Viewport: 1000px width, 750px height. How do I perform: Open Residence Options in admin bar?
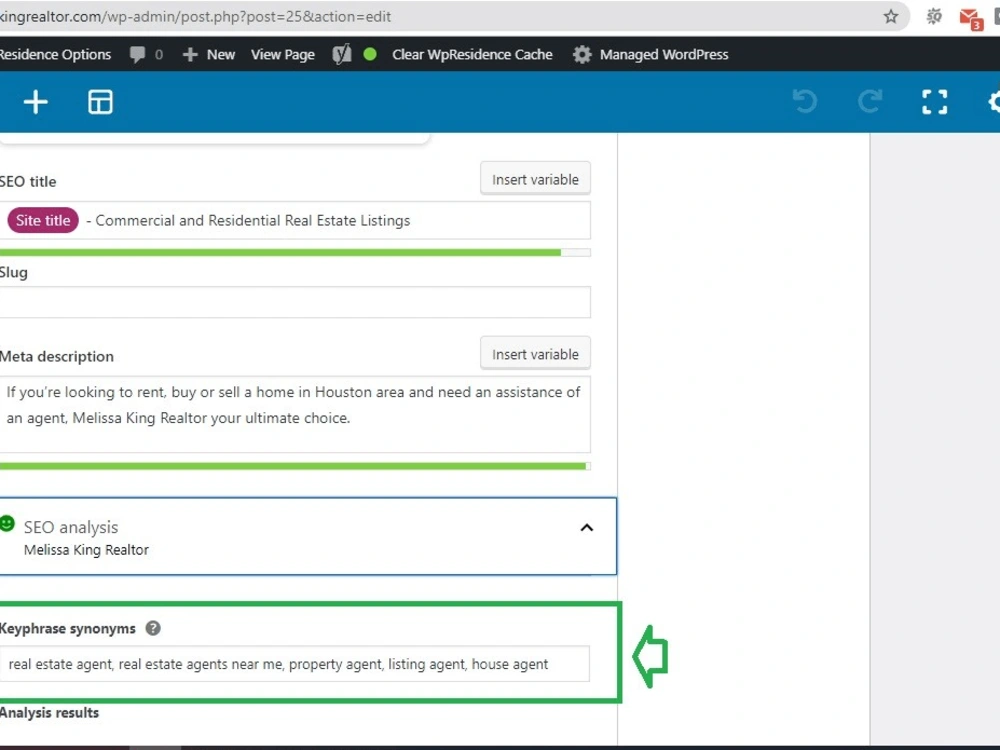(x=55, y=55)
